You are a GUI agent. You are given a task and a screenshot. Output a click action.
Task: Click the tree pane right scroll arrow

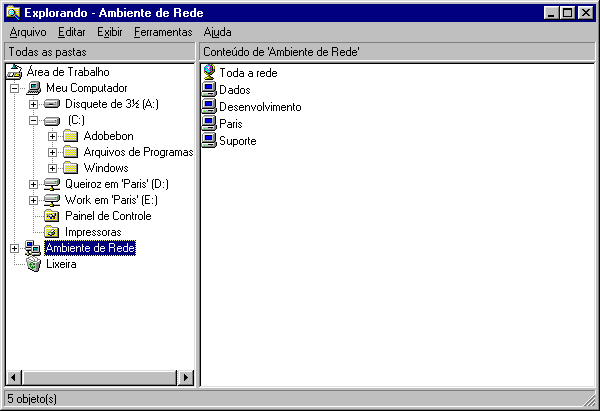(x=186, y=378)
